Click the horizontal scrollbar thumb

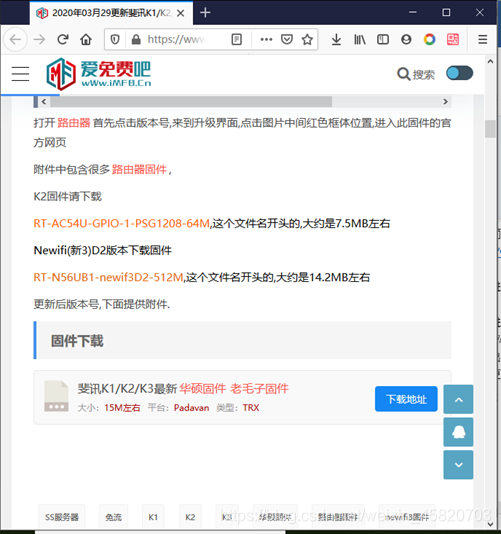(x=191, y=102)
